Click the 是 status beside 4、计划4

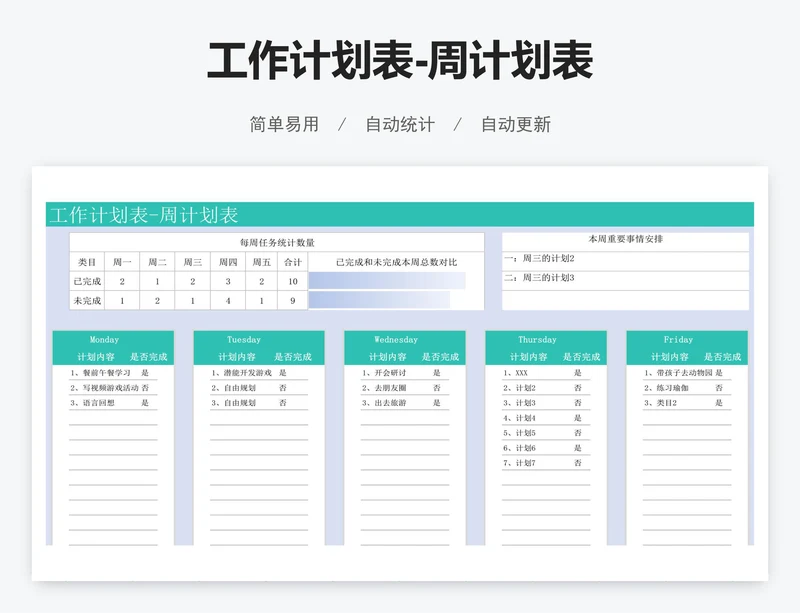(578, 418)
